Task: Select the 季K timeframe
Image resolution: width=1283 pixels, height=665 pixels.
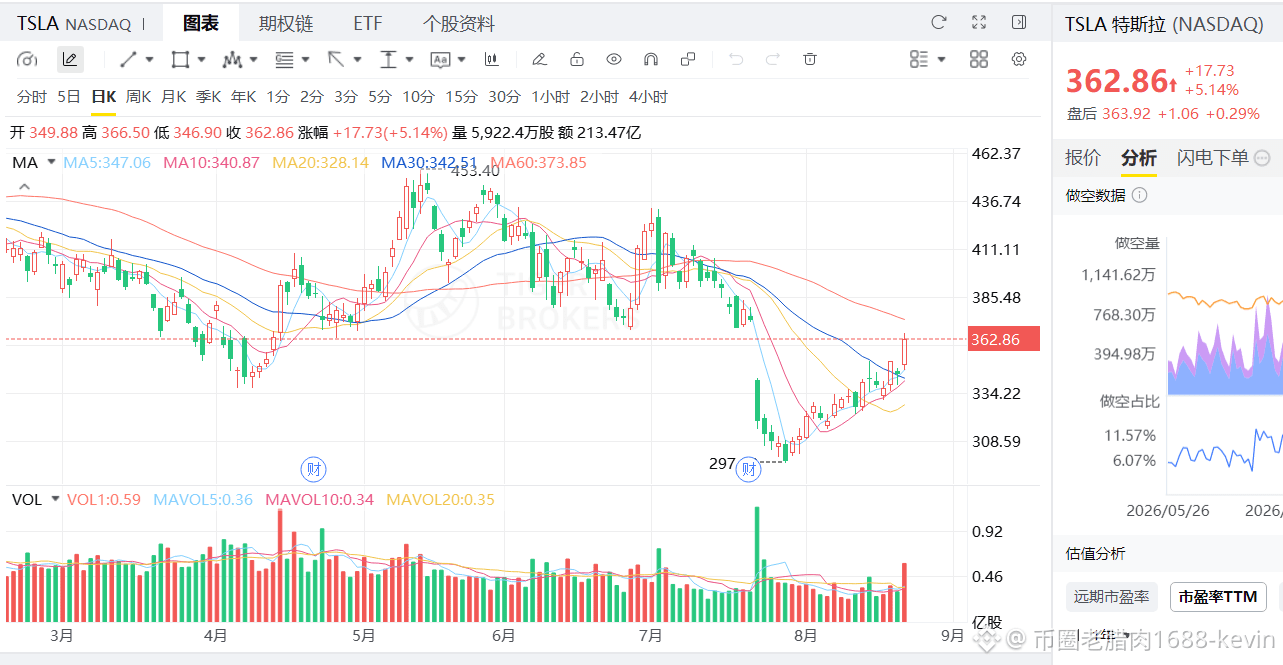Action: (208, 97)
